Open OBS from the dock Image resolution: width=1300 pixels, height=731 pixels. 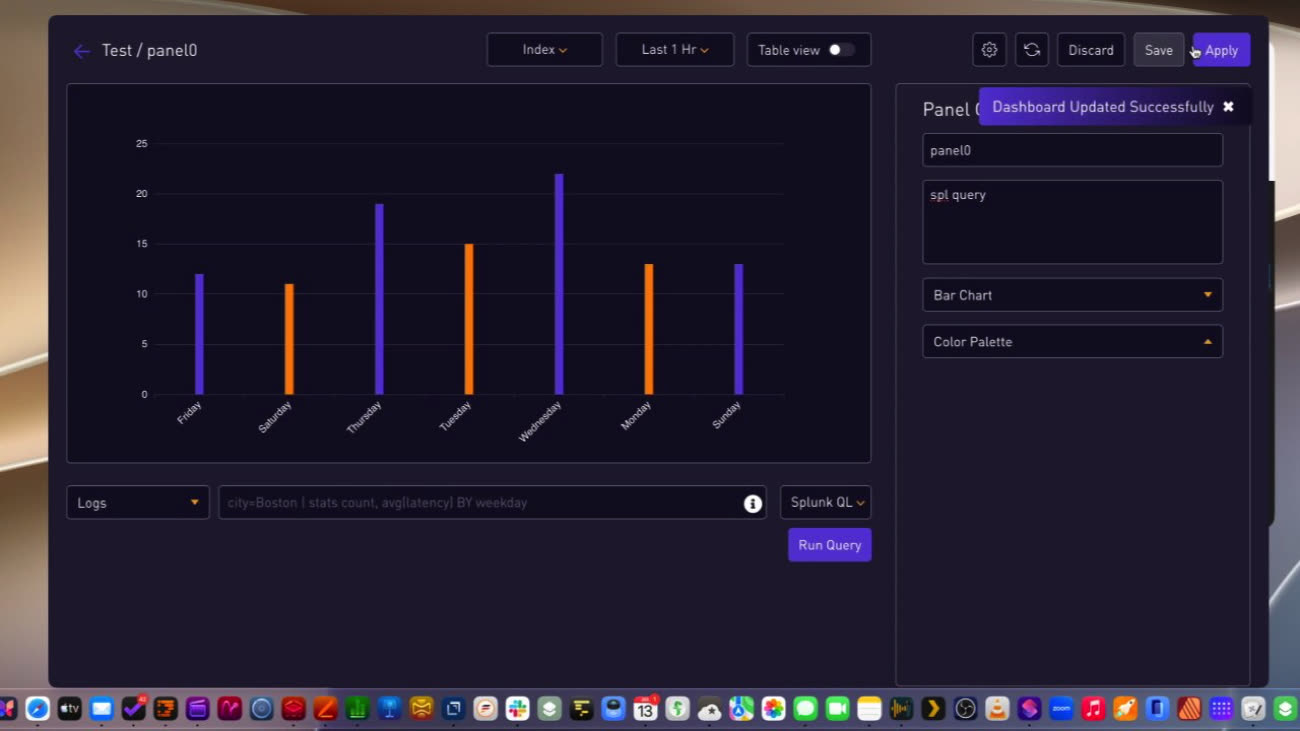tap(965, 709)
